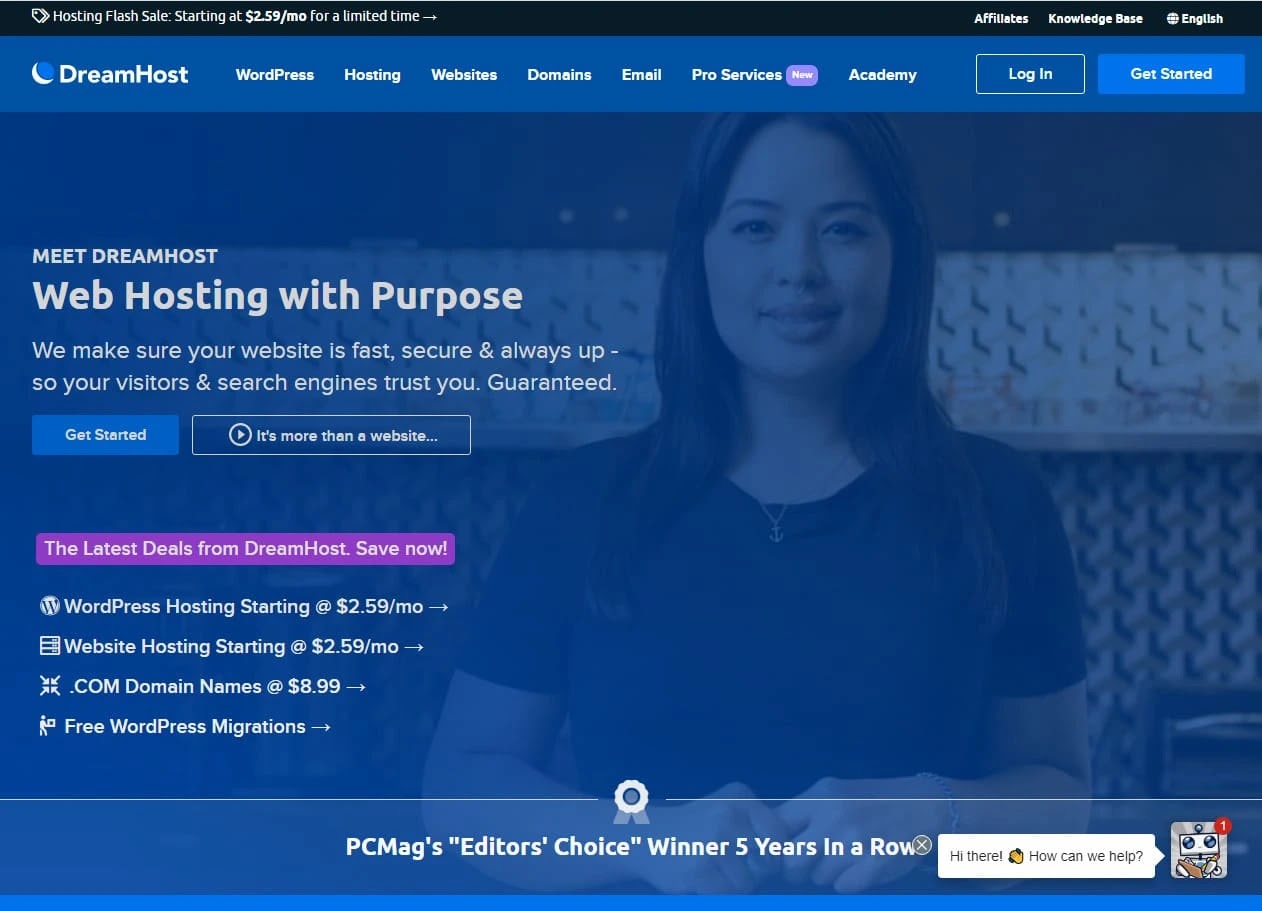Click the arrows icon beside .COM Domain Names
This screenshot has height=911, width=1262.
(50, 686)
